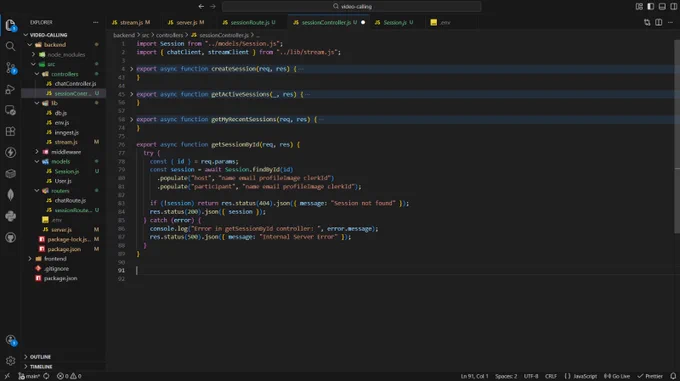Open editor More Actions ellipsis
This screenshot has height=381, width=680.
click(x=670, y=23)
